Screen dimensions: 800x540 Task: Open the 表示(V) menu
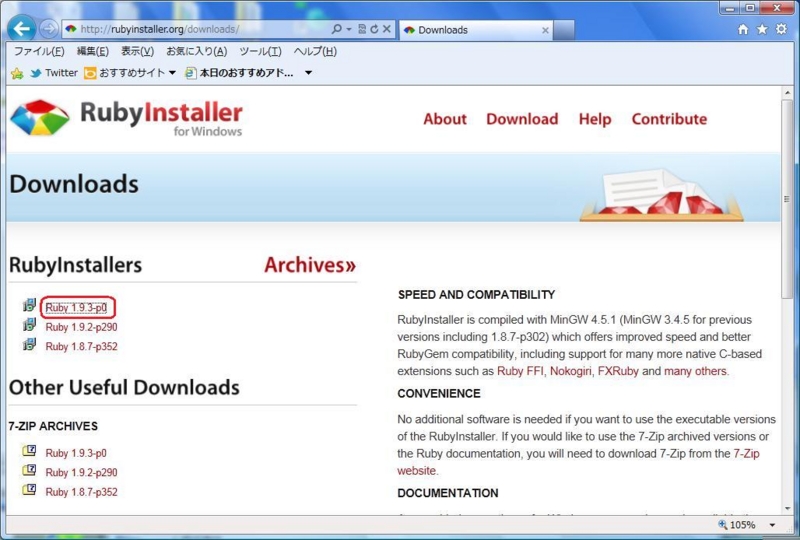point(137,51)
